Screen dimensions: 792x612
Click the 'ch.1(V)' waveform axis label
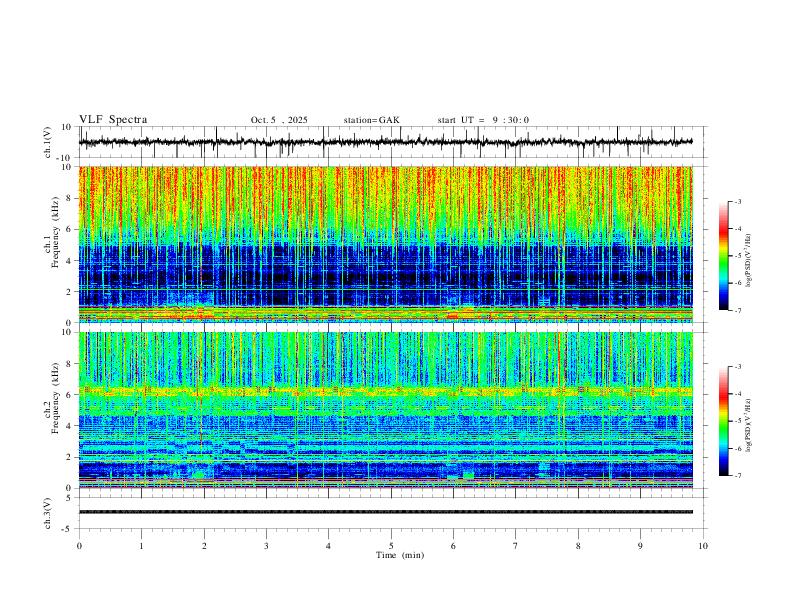click(49, 142)
